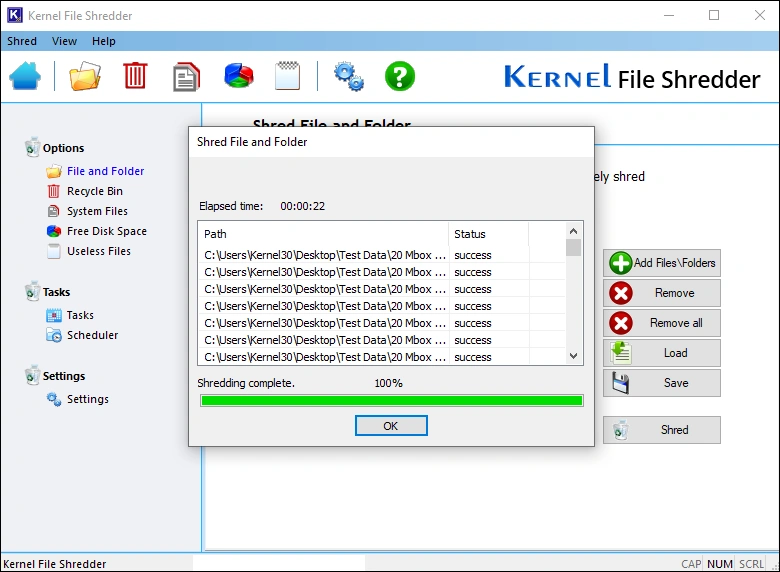Click the green shredding progress bar
Screen dimensions: 780x572
[x=391, y=401]
